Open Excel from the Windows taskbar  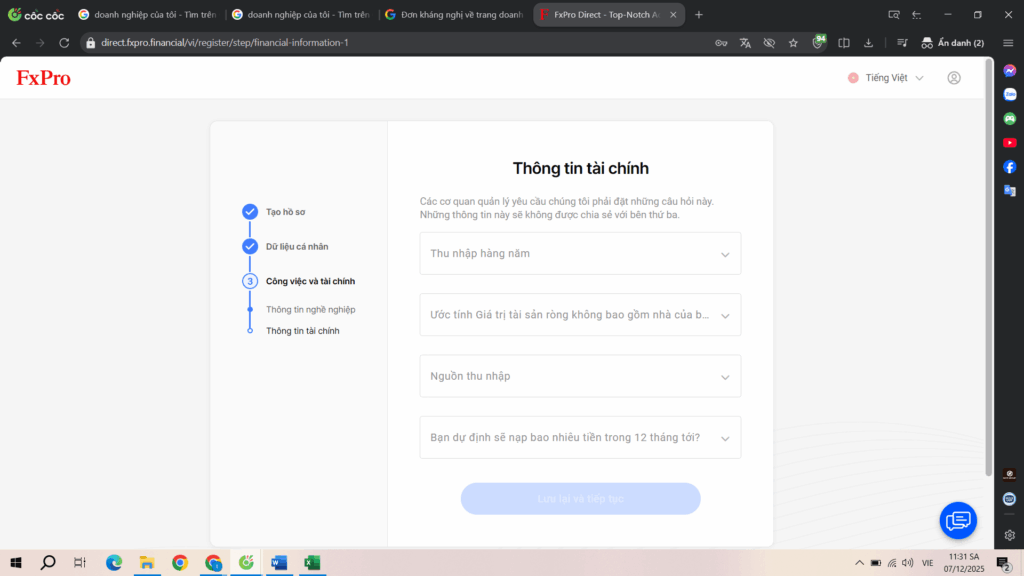(x=312, y=562)
